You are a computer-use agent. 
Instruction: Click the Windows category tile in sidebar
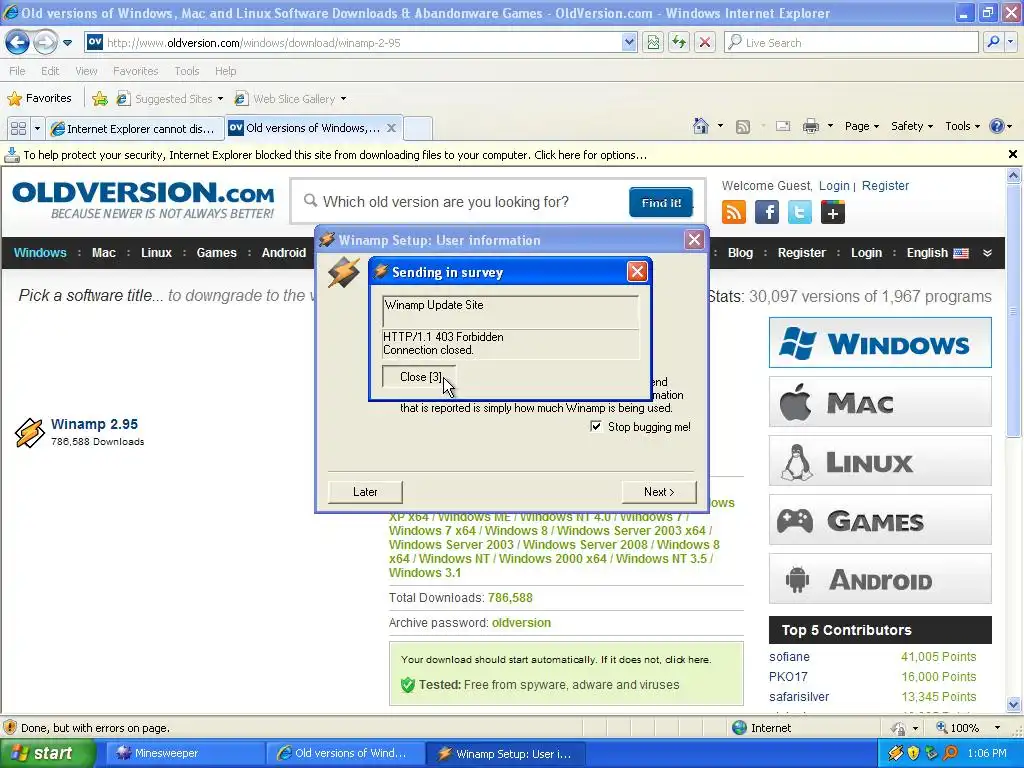(880, 343)
